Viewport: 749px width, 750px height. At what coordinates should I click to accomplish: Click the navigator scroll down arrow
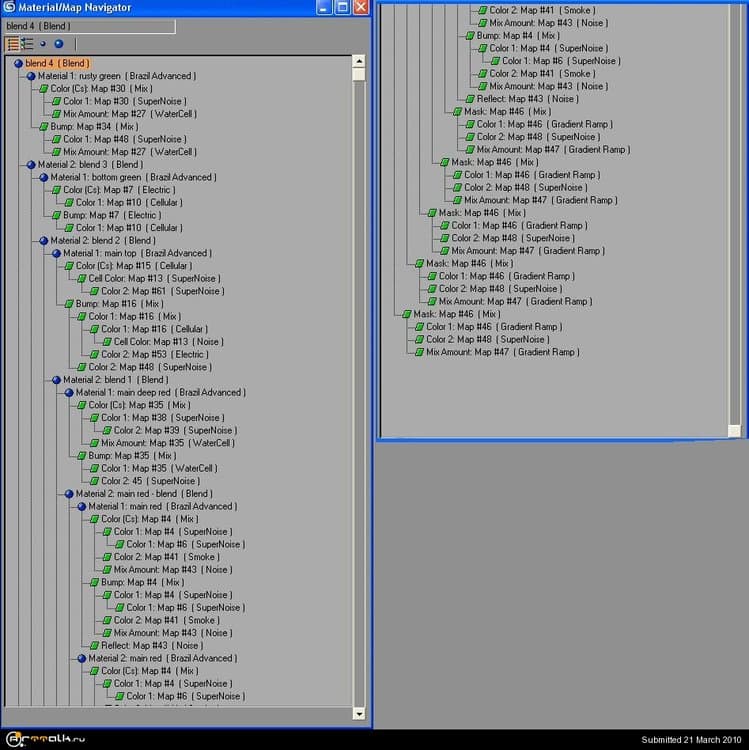pos(359,714)
